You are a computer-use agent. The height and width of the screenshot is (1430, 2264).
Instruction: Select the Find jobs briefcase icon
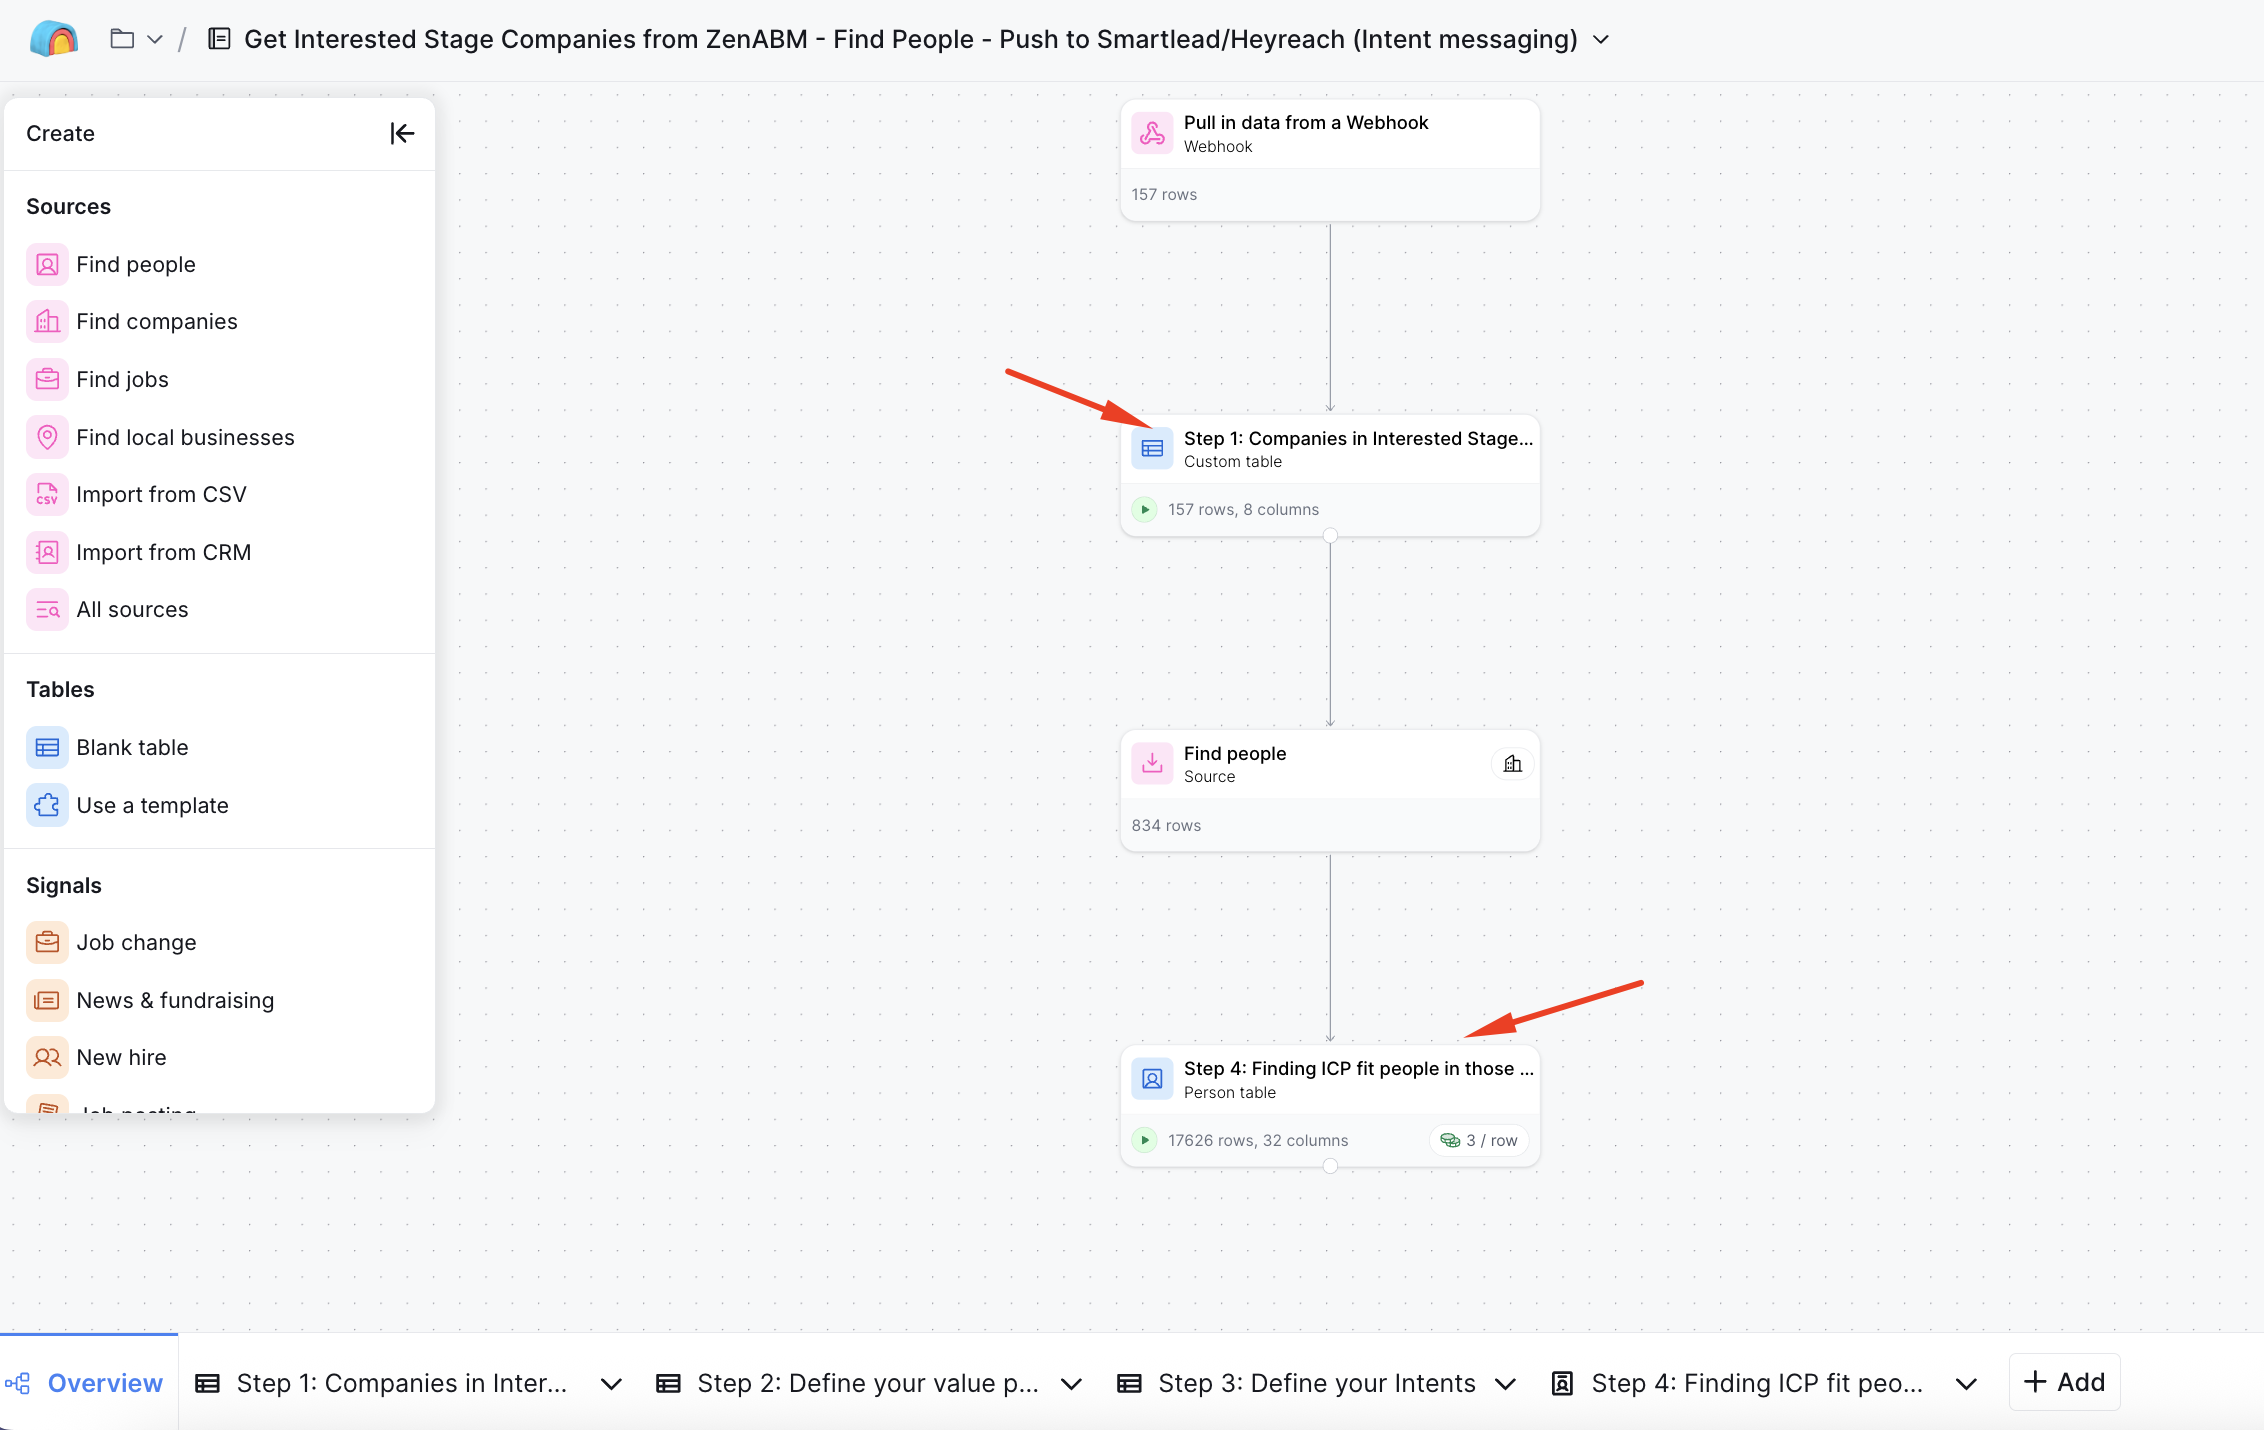point(46,379)
